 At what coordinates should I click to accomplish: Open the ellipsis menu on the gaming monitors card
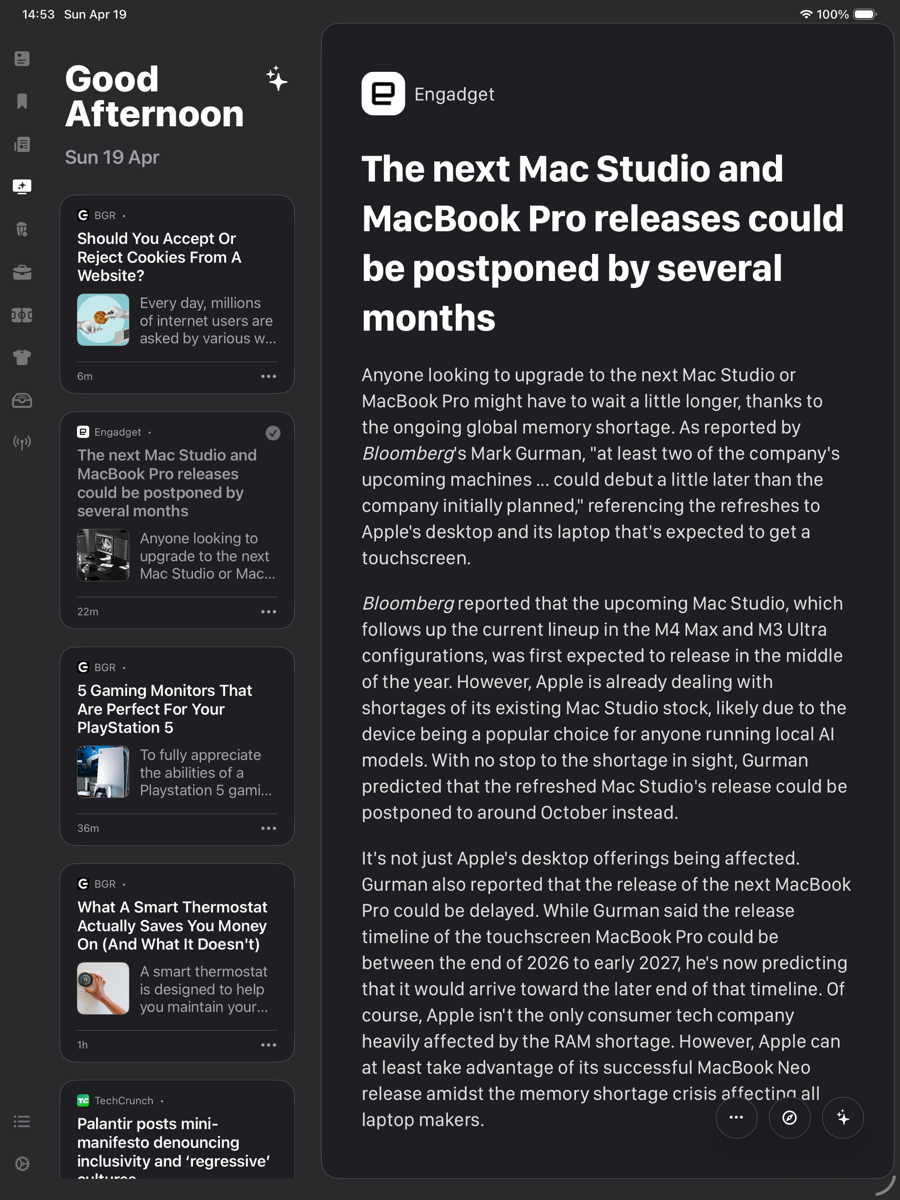(268, 827)
